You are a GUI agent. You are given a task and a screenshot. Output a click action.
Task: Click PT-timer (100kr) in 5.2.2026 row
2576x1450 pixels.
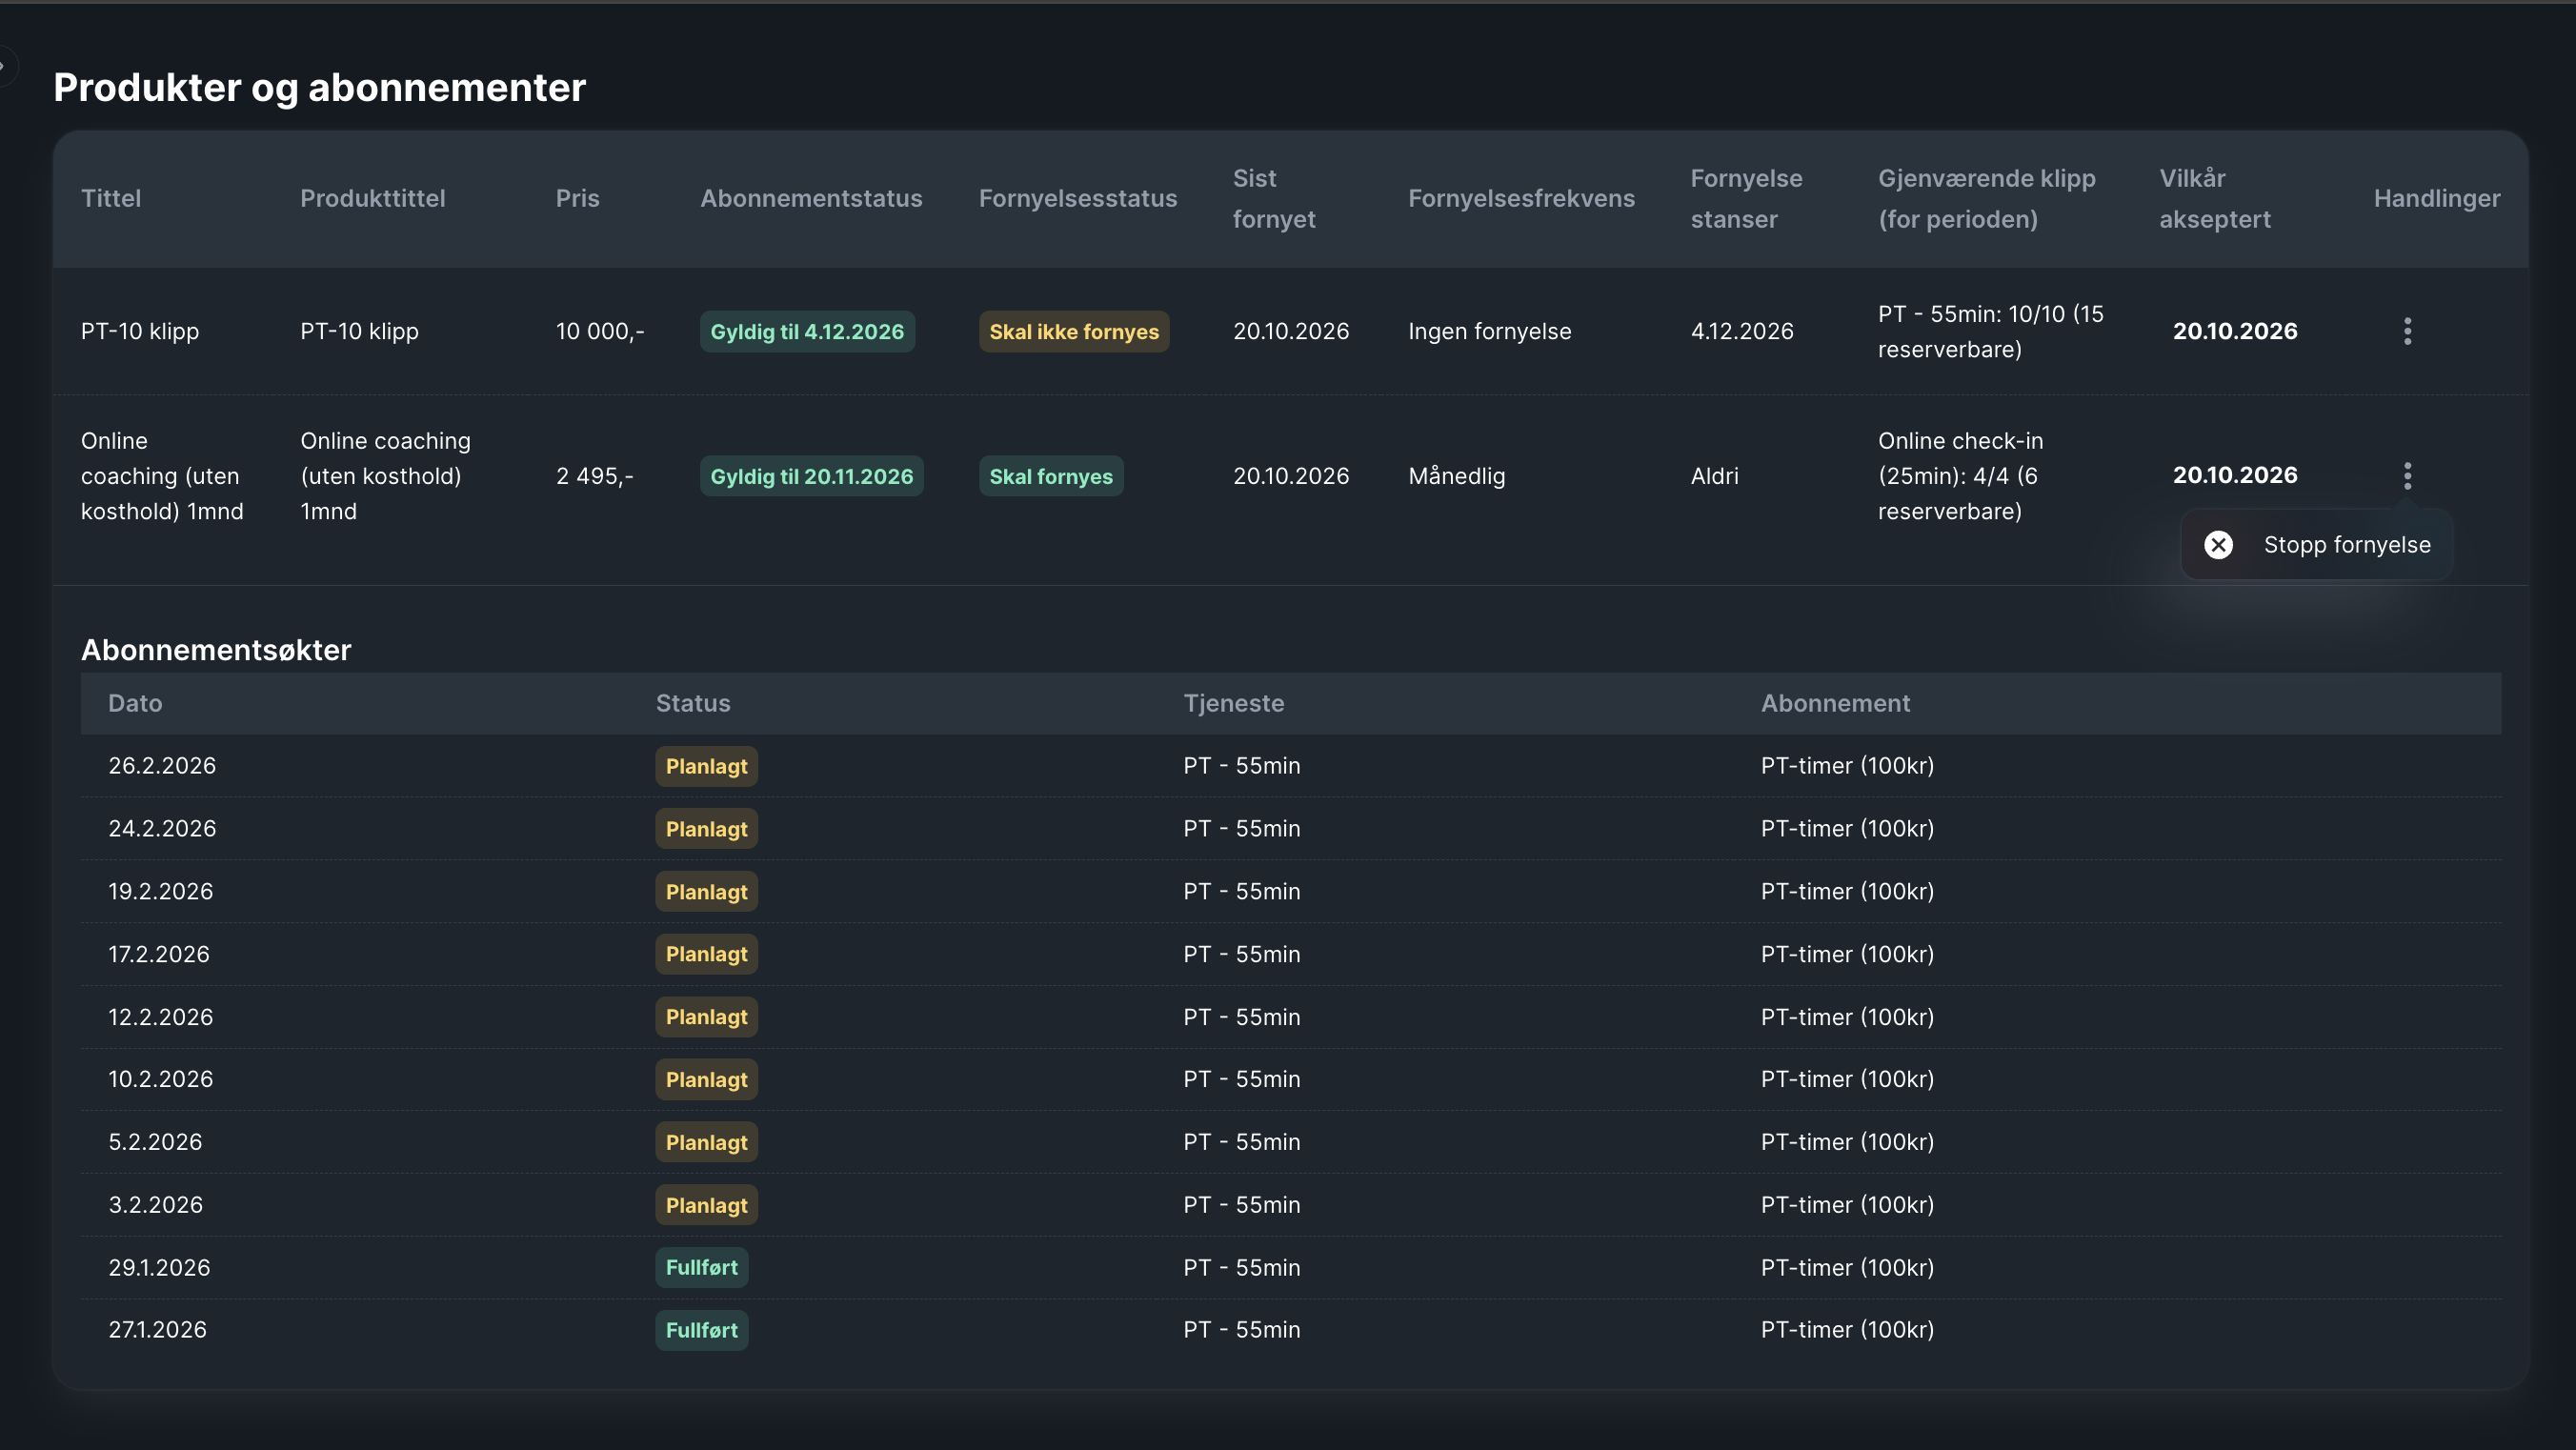(1847, 1142)
